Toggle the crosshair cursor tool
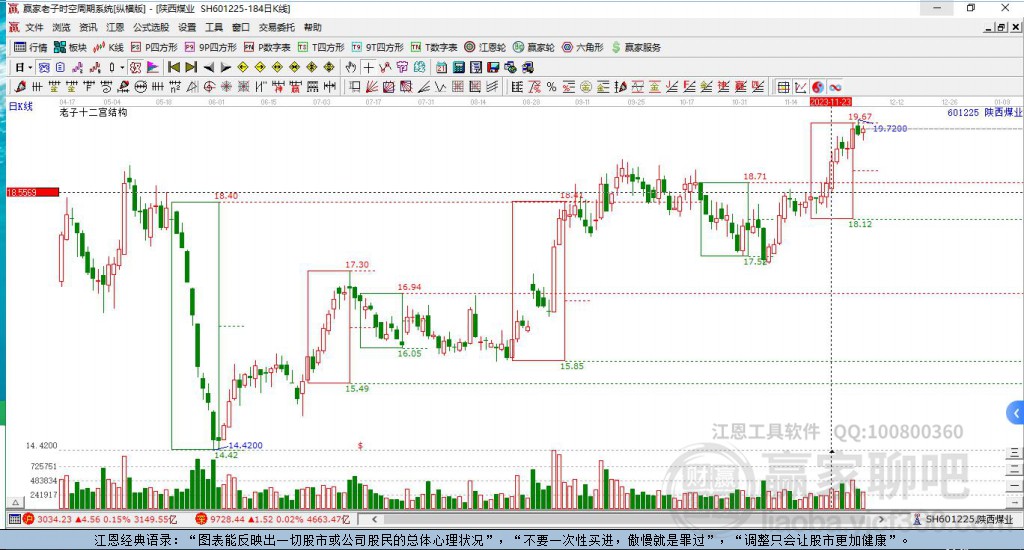The width and height of the screenshot is (1024, 550). coord(369,67)
